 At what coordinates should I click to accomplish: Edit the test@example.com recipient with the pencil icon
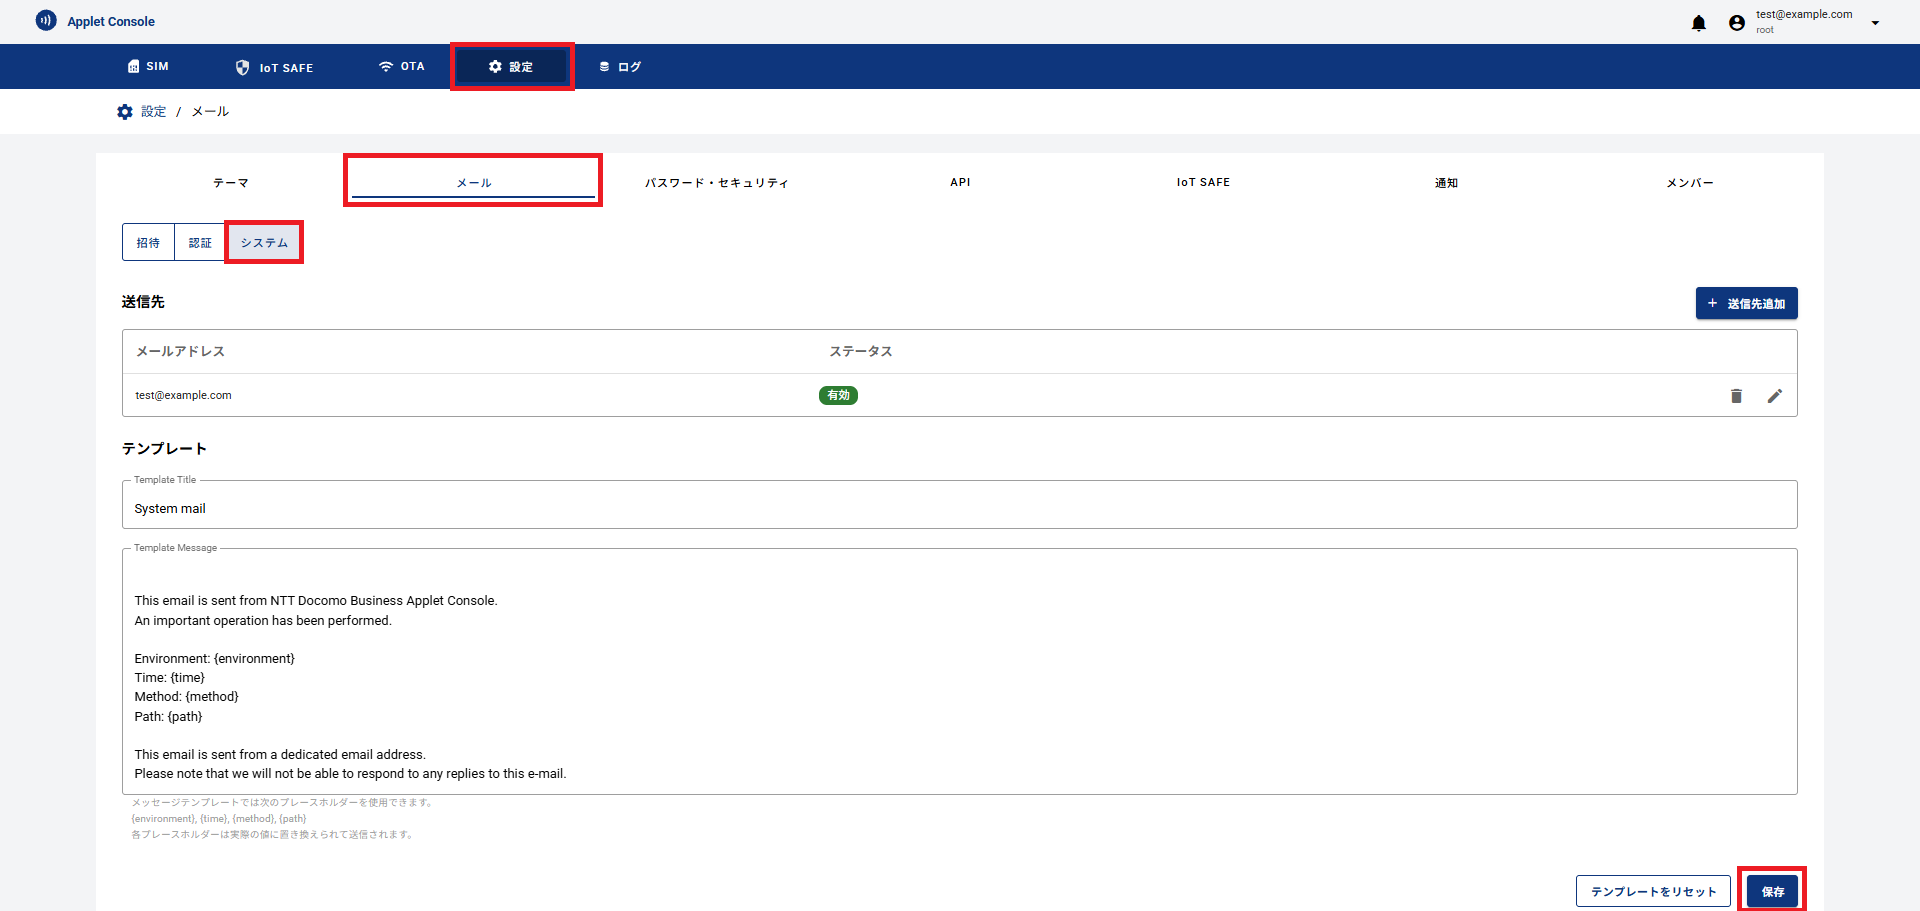pyautogui.click(x=1774, y=396)
